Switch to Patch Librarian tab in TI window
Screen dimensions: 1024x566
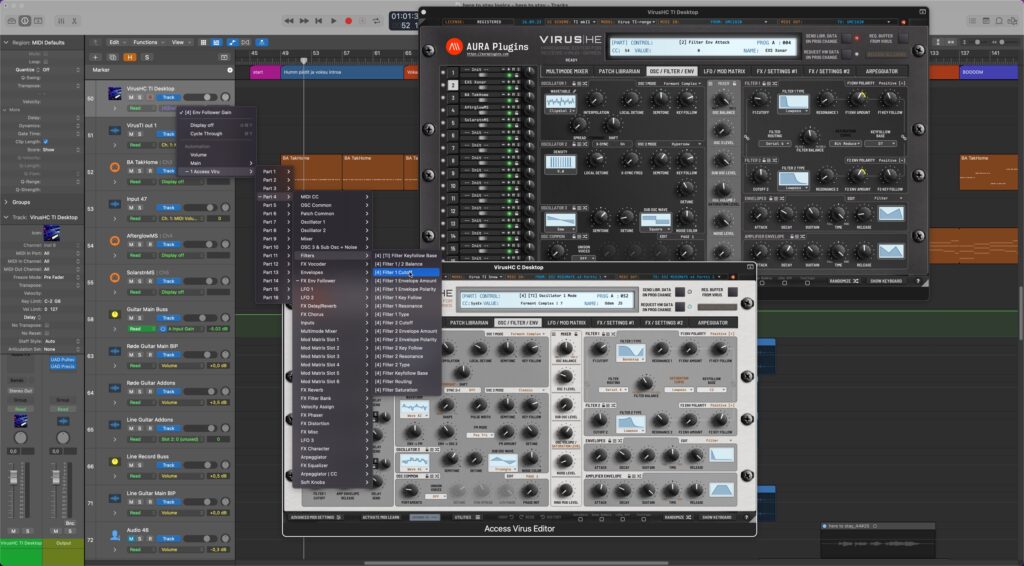pos(619,71)
